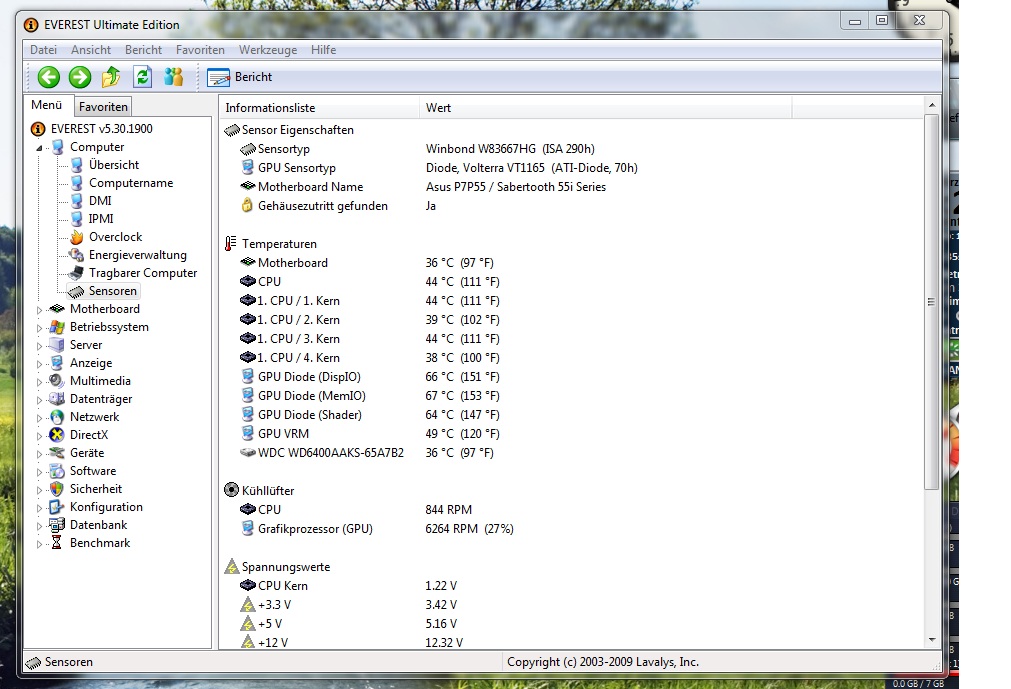Select the IPMI tree item
The height and width of the screenshot is (689, 1011).
(101, 219)
